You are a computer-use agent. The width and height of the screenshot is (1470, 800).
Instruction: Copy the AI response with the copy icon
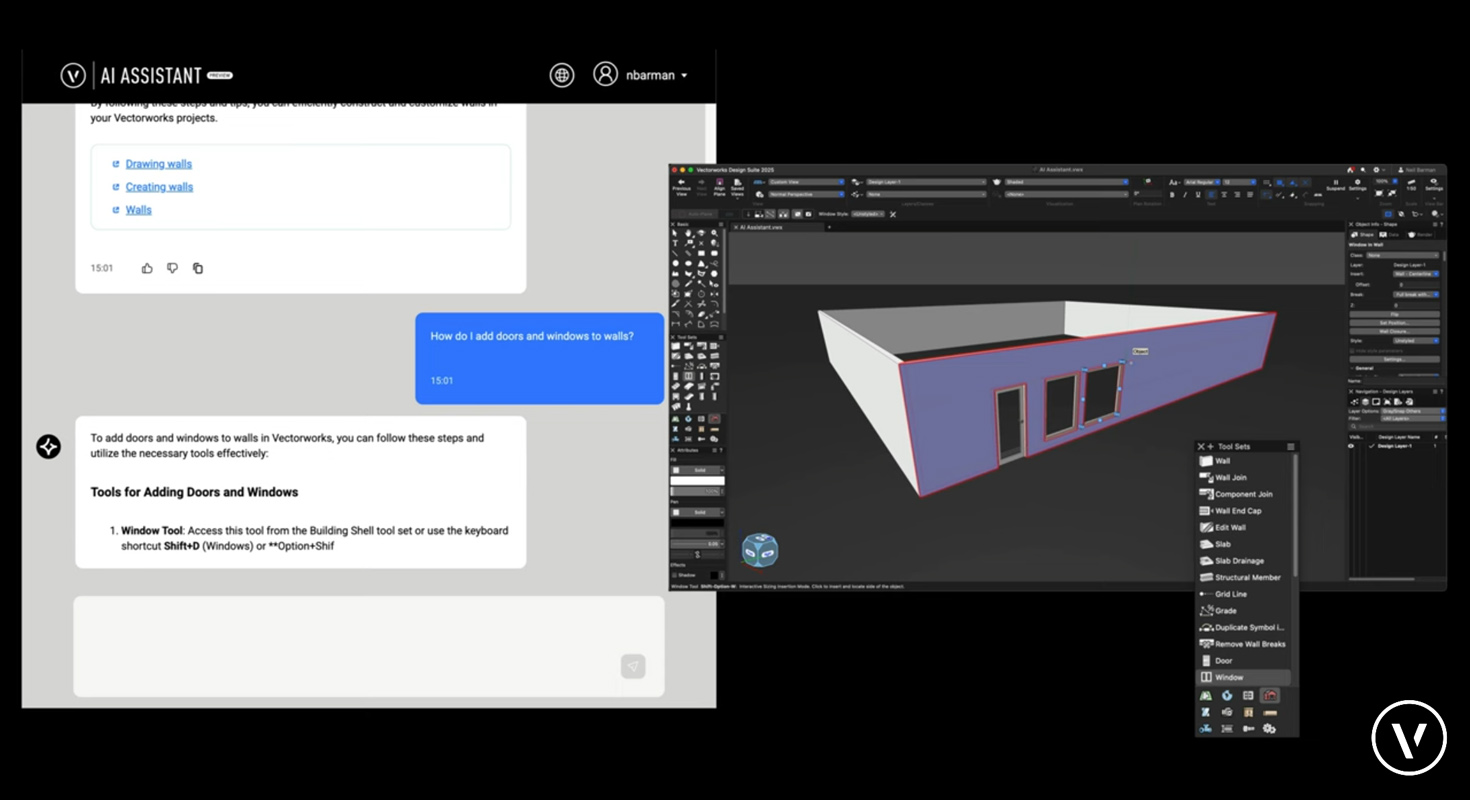pyautogui.click(x=198, y=268)
